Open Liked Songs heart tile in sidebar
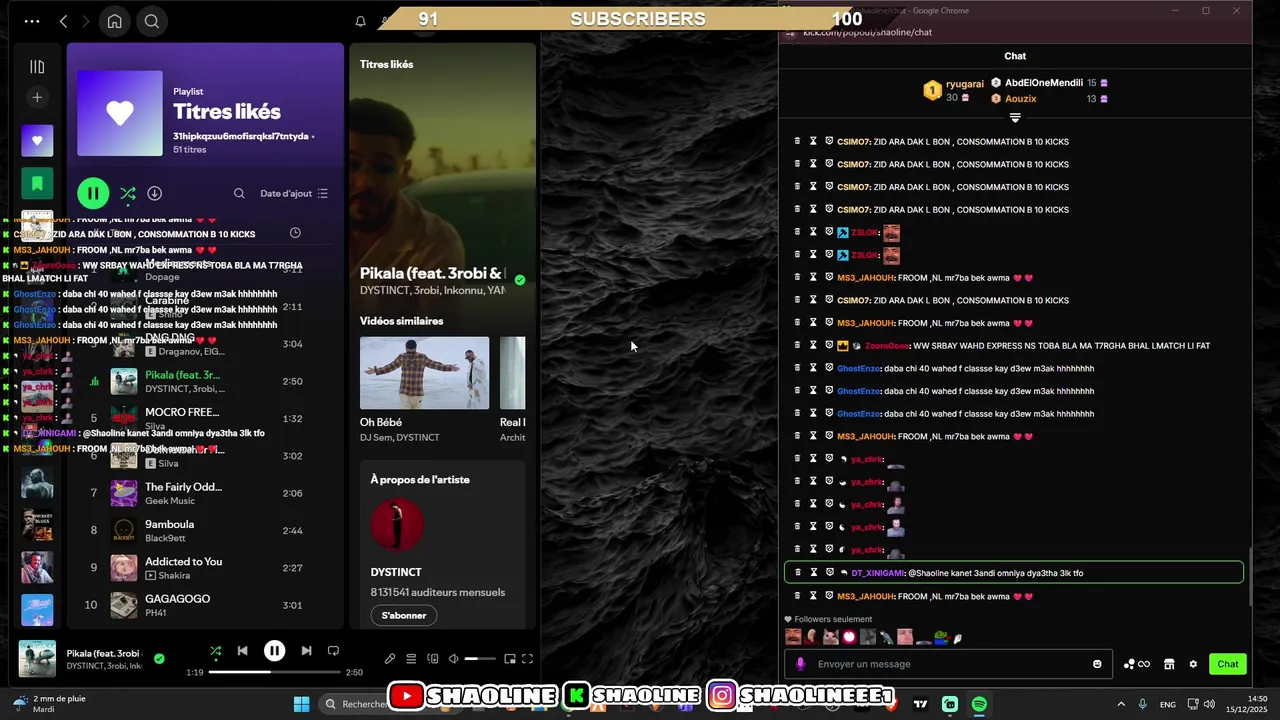This screenshot has height=720, width=1280. click(37, 141)
